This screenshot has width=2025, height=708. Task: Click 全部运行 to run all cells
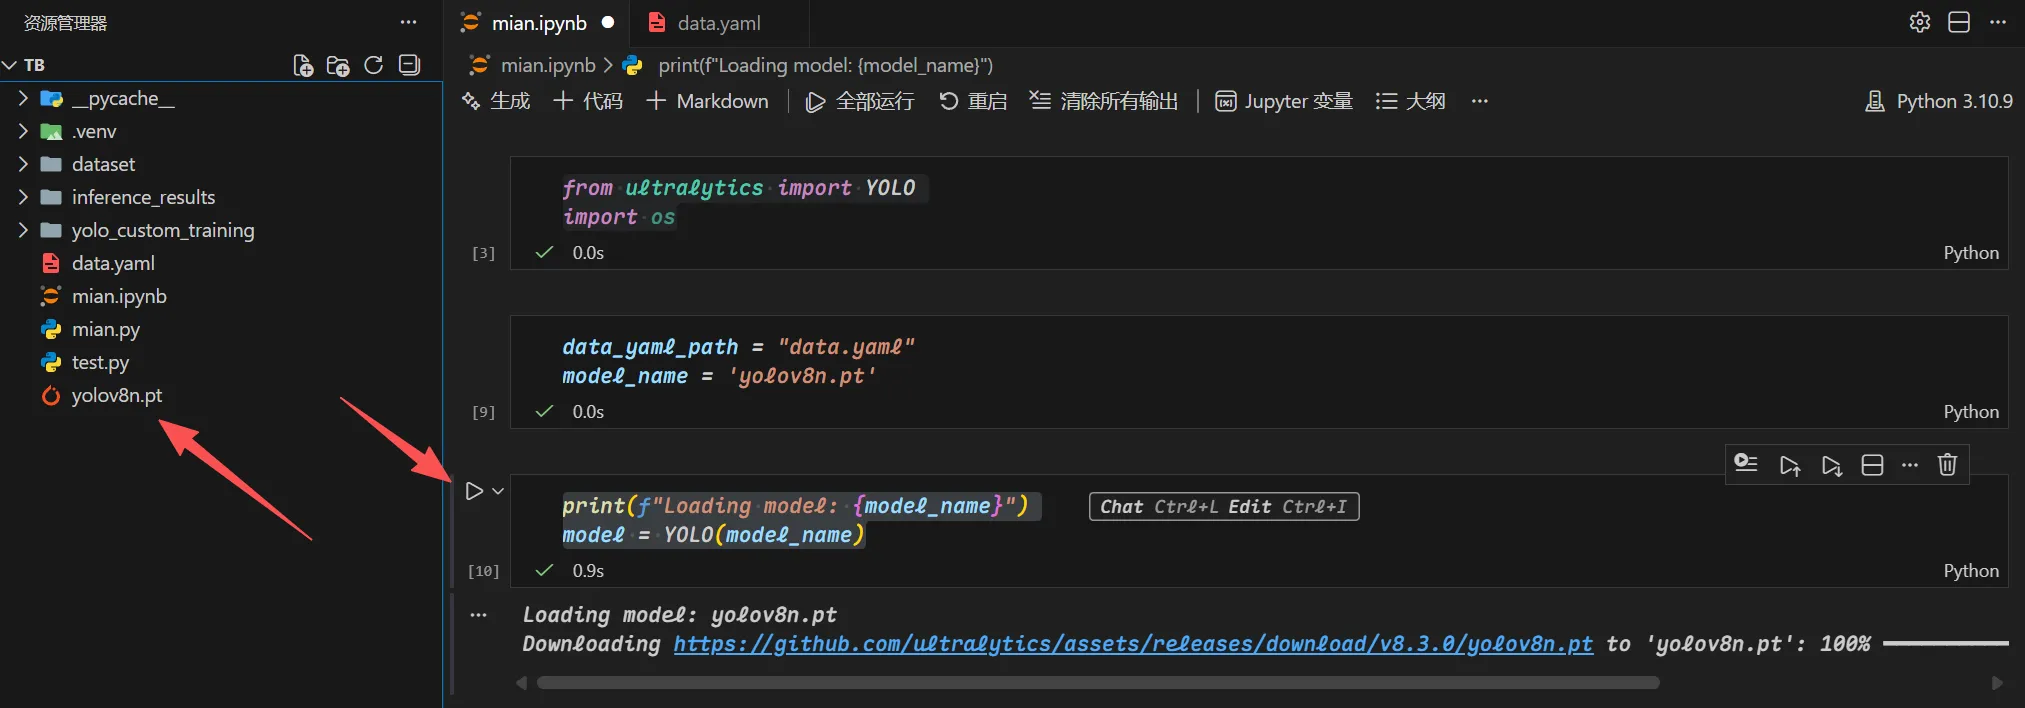point(861,101)
